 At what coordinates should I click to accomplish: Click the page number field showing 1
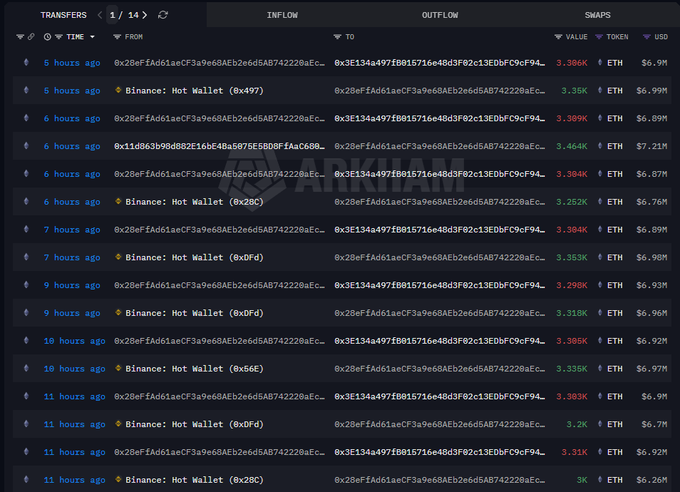tap(113, 15)
